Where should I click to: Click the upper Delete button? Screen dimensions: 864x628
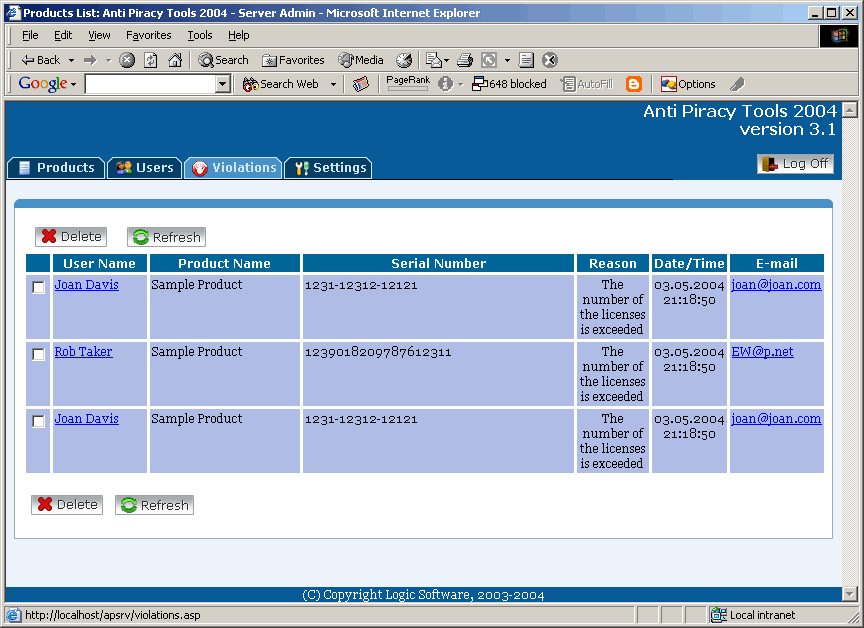click(x=71, y=237)
